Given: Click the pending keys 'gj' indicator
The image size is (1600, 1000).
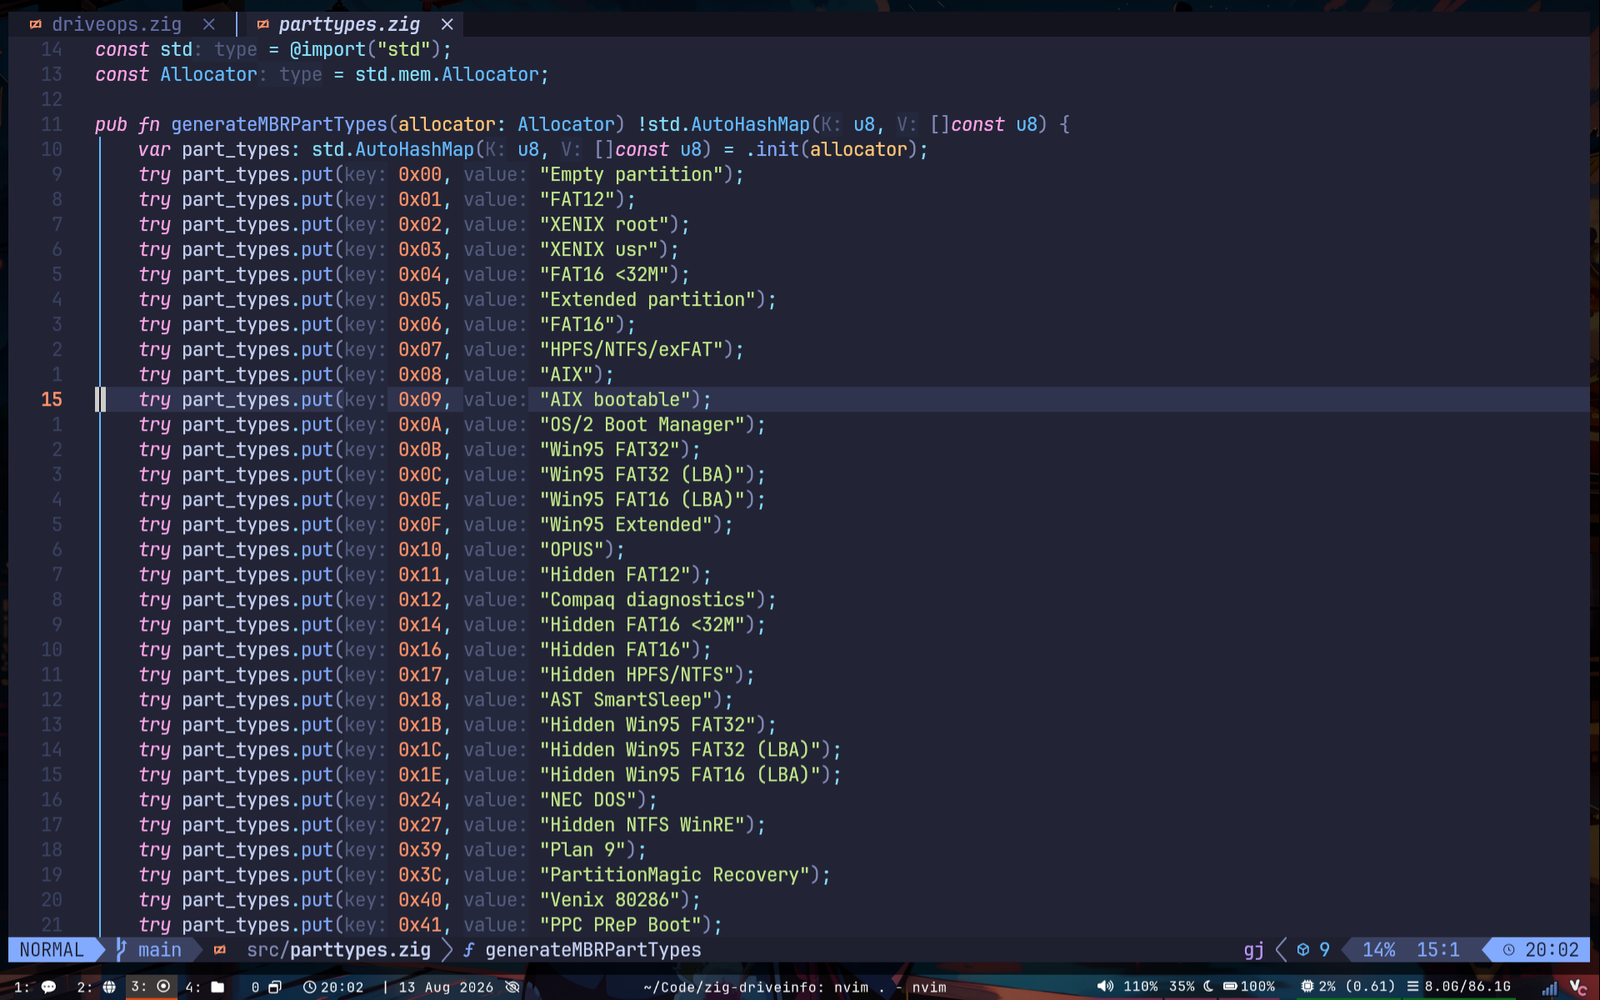Looking at the screenshot, I should pyautogui.click(x=1253, y=950).
